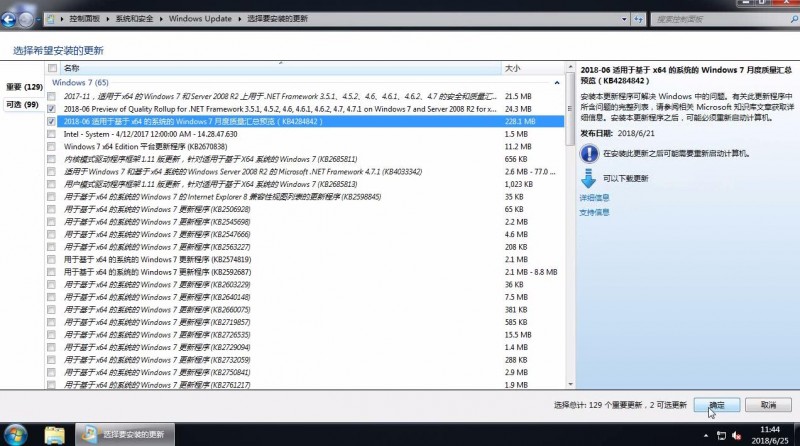This screenshot has height=446, width=800.
Task: Check the KB2670838 platform update checkbox
Action: [x=52, y=146]
